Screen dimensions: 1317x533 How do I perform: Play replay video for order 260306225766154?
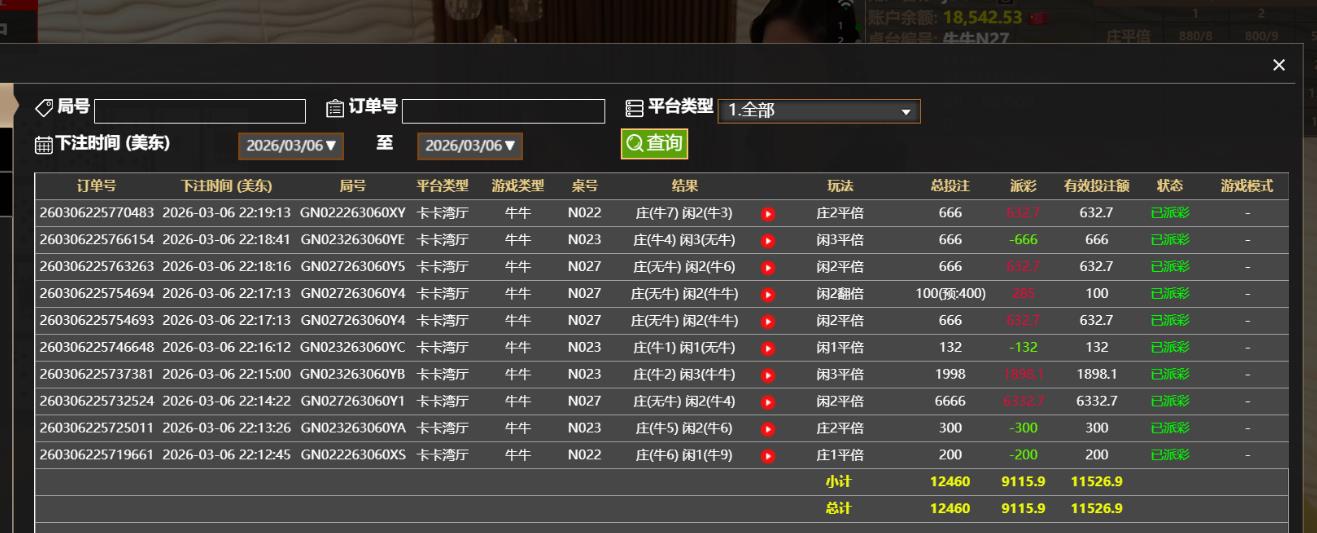[768, 240]
